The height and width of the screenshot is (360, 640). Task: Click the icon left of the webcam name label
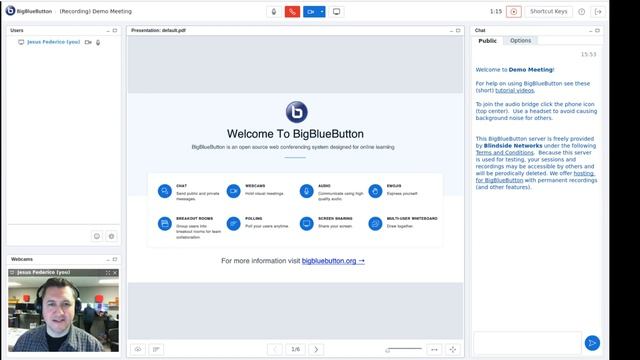12,272
